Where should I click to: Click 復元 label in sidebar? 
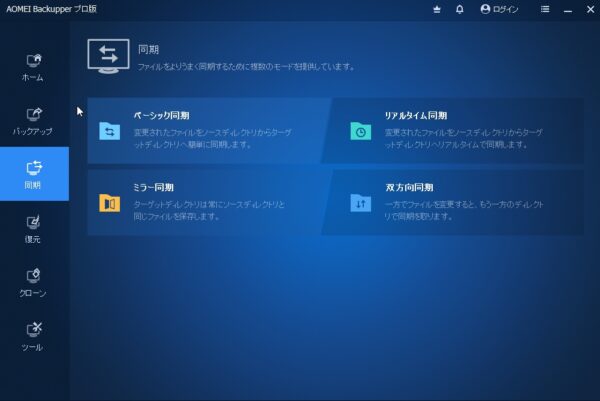33,240
